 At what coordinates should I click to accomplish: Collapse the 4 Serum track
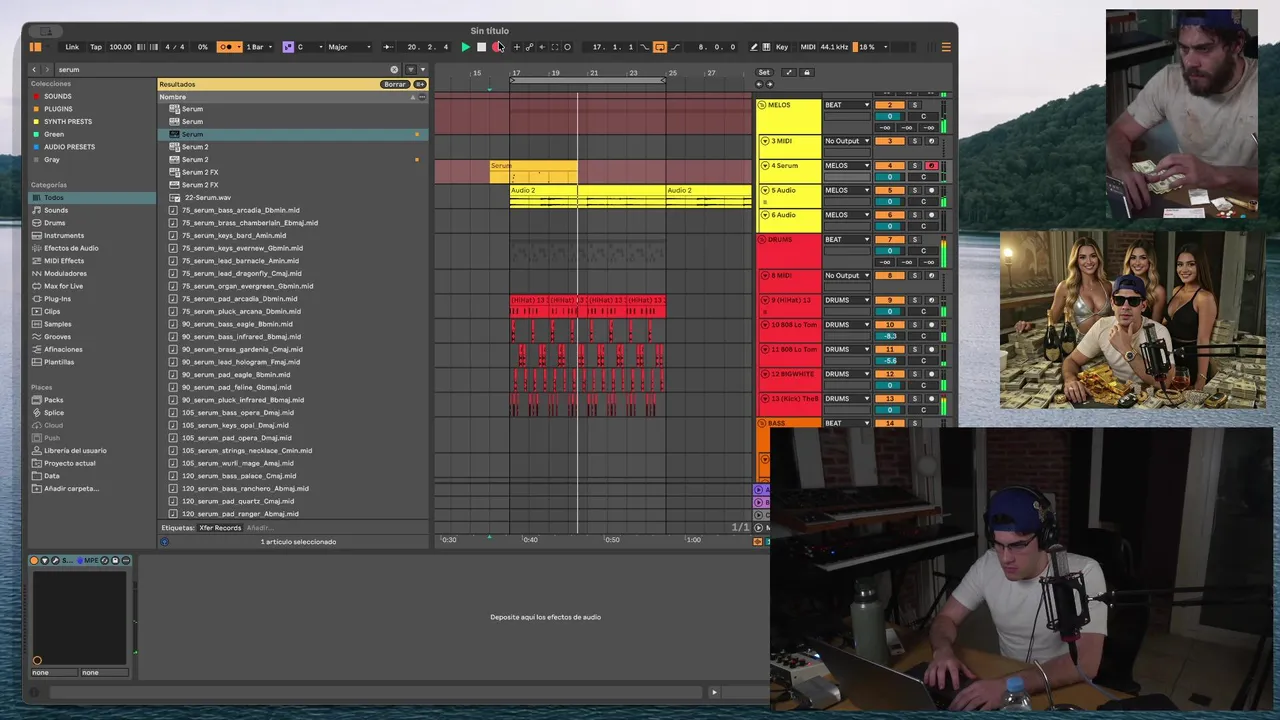tap(765, 166)
